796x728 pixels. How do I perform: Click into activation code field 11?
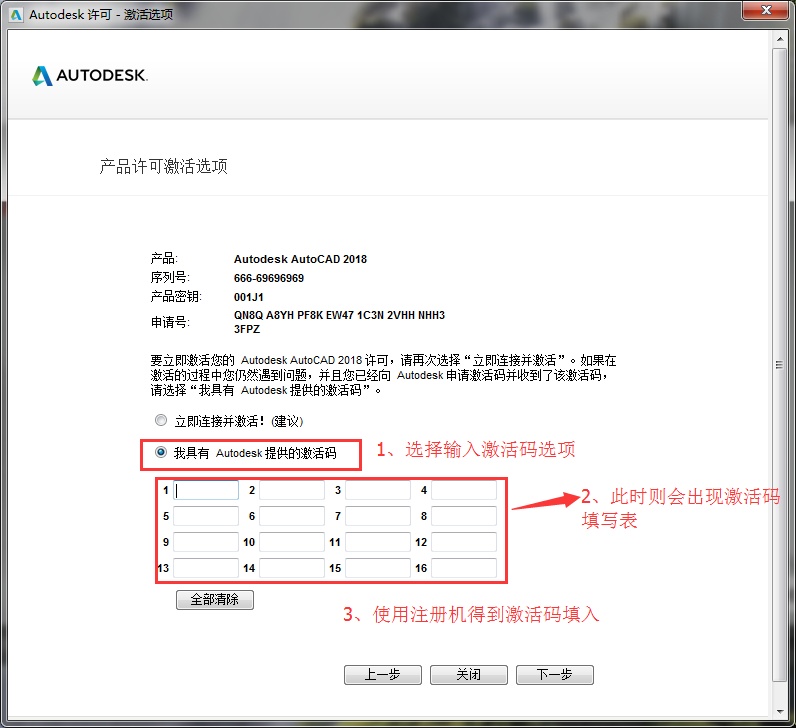click(378, 542)
